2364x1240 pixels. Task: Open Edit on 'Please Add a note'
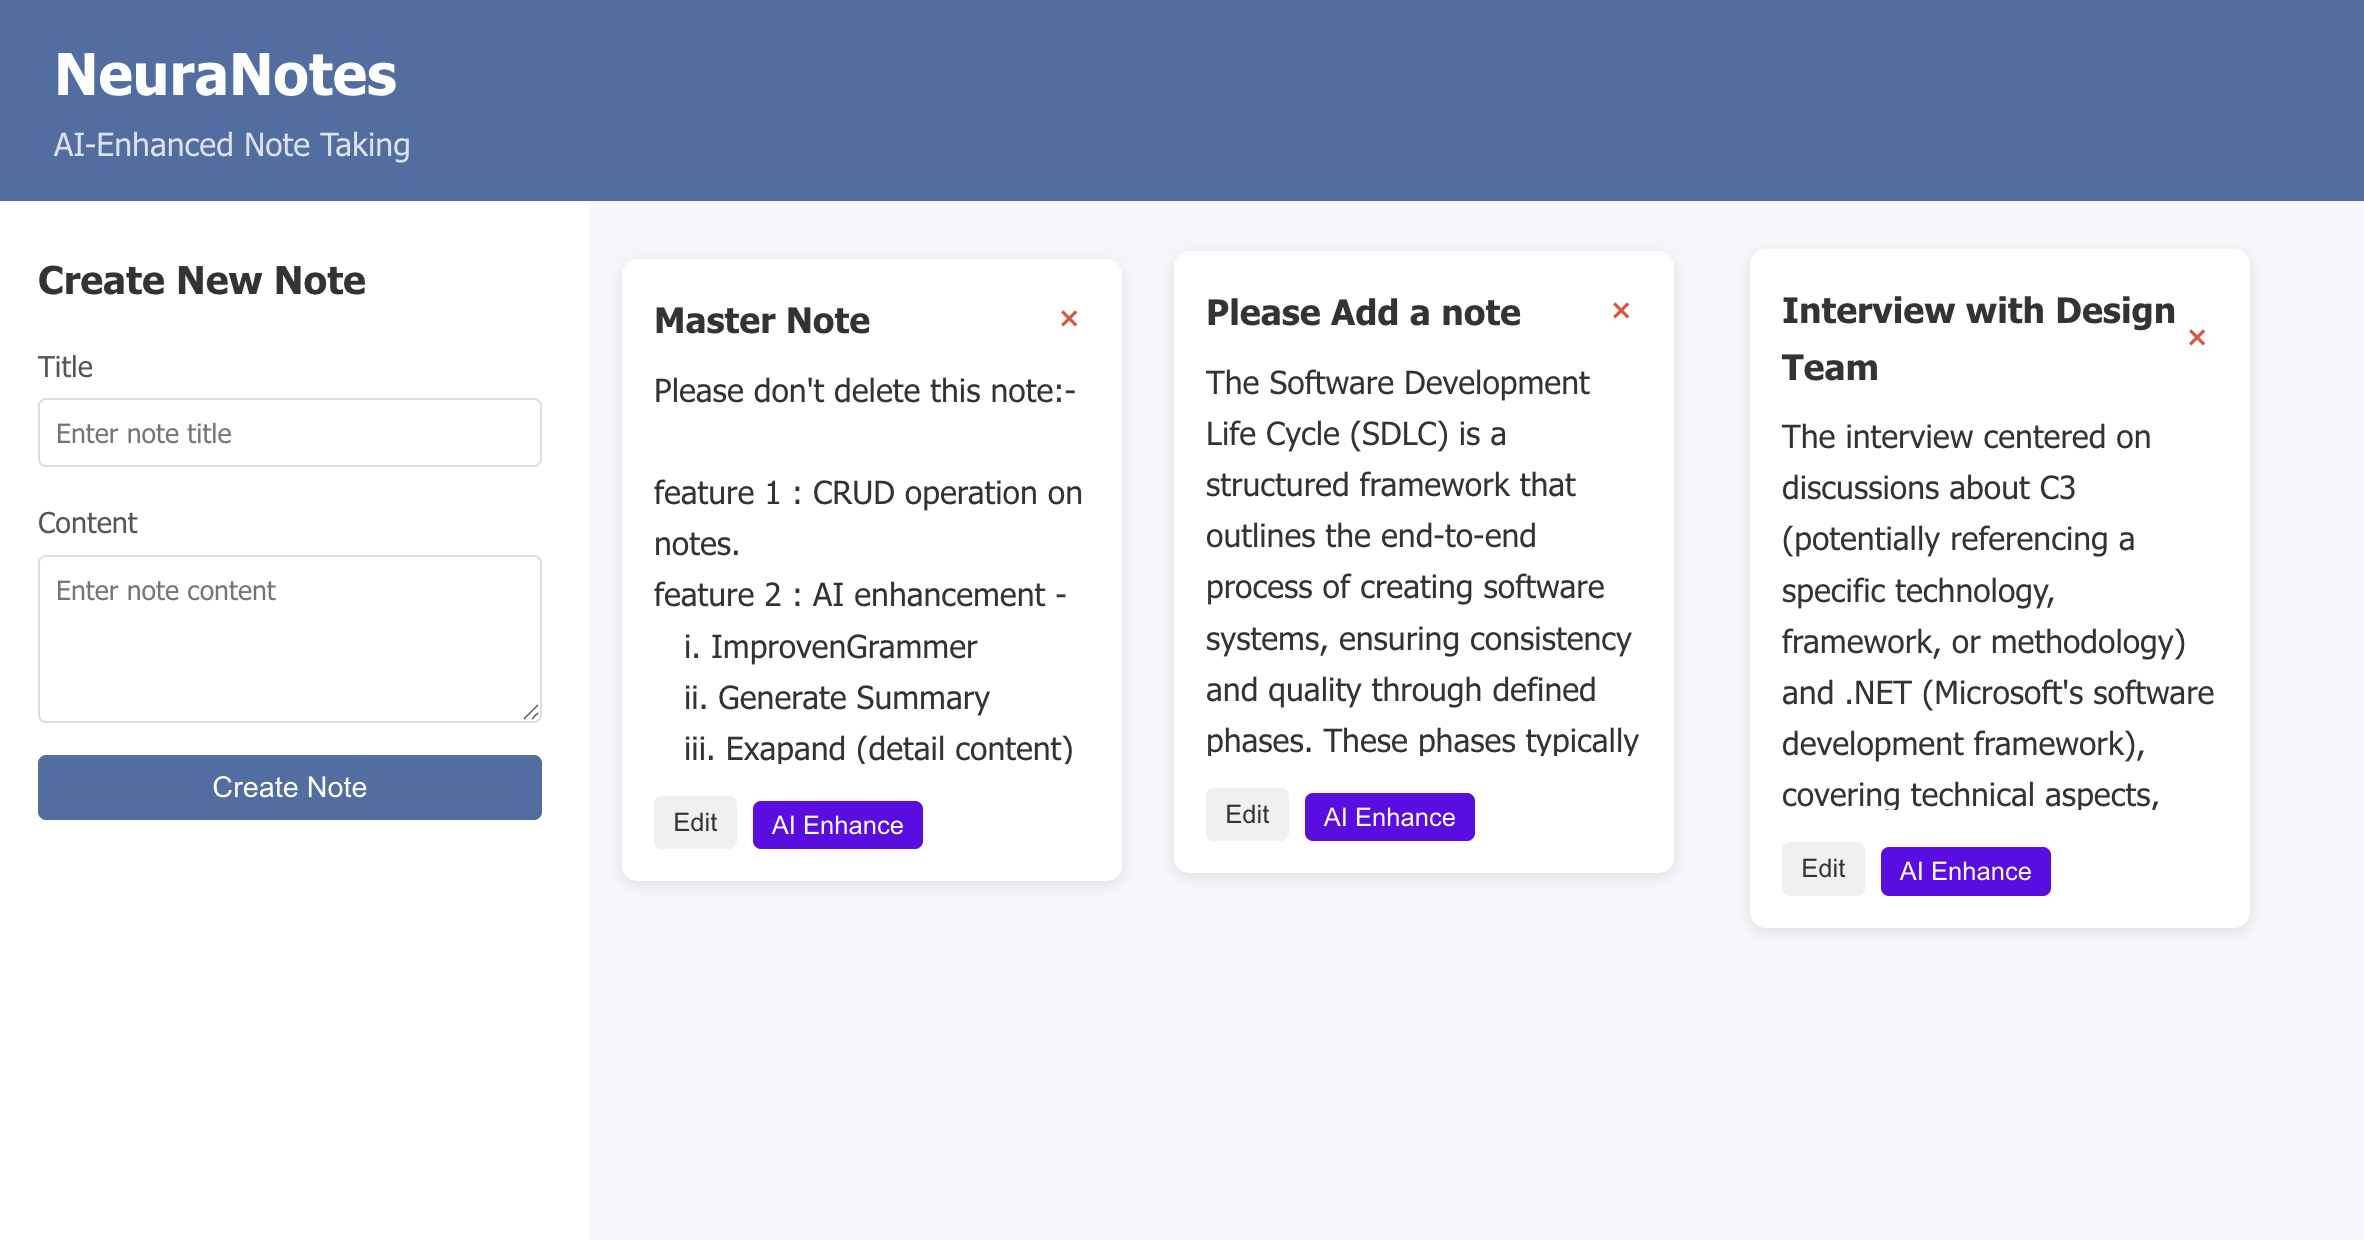click(1247, 815)
